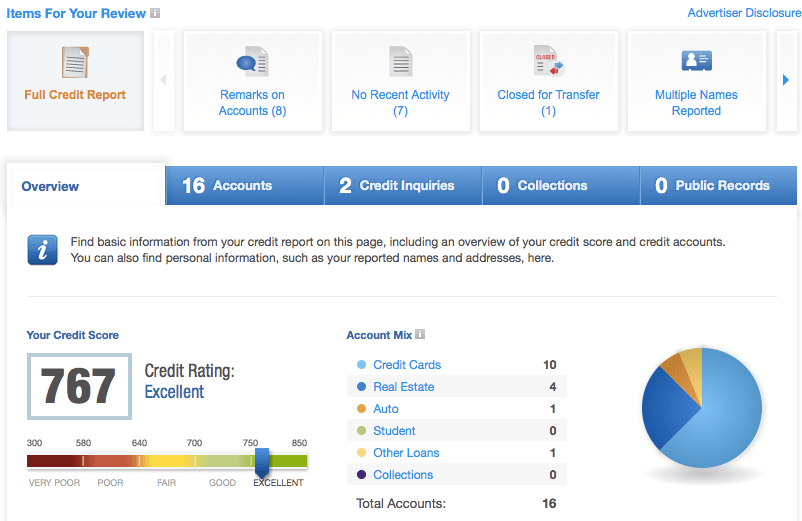Click the light blue Credit Cards bullet dot
This screenshot has height=521, width=802.
(361, 365)
